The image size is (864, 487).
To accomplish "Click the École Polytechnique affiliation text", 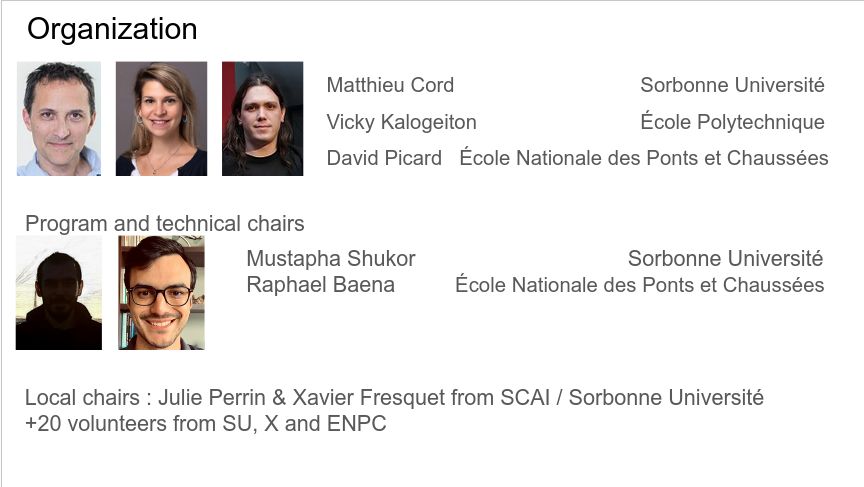I will pos(732,121).
